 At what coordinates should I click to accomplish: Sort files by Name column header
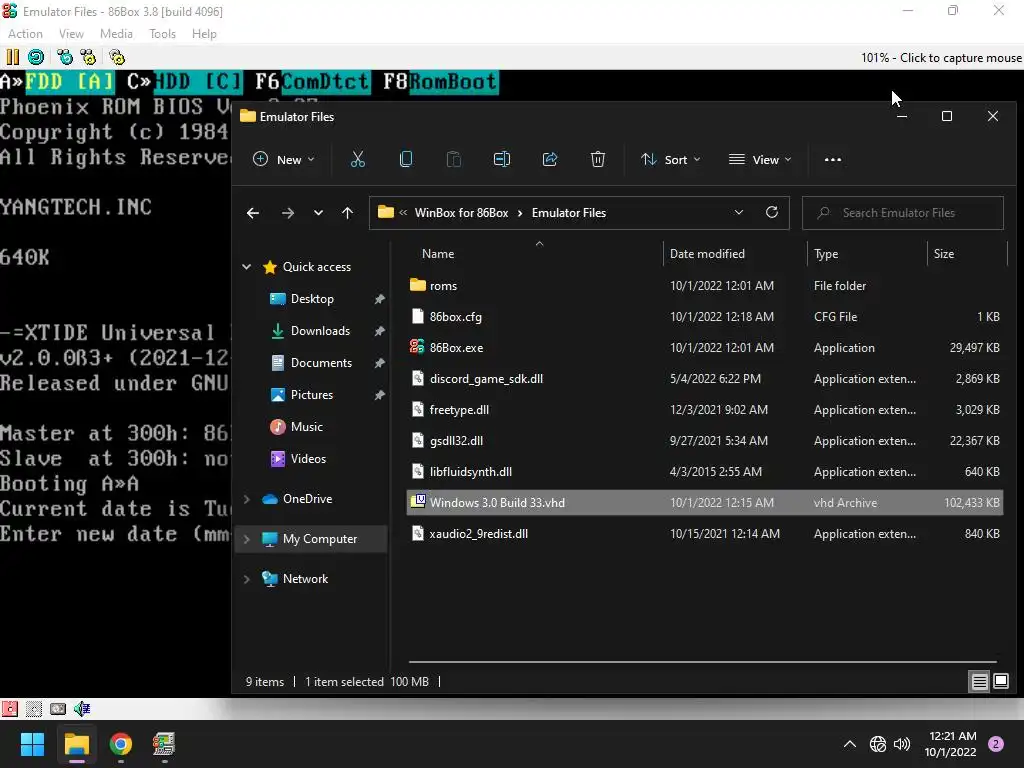coord(535,254)
